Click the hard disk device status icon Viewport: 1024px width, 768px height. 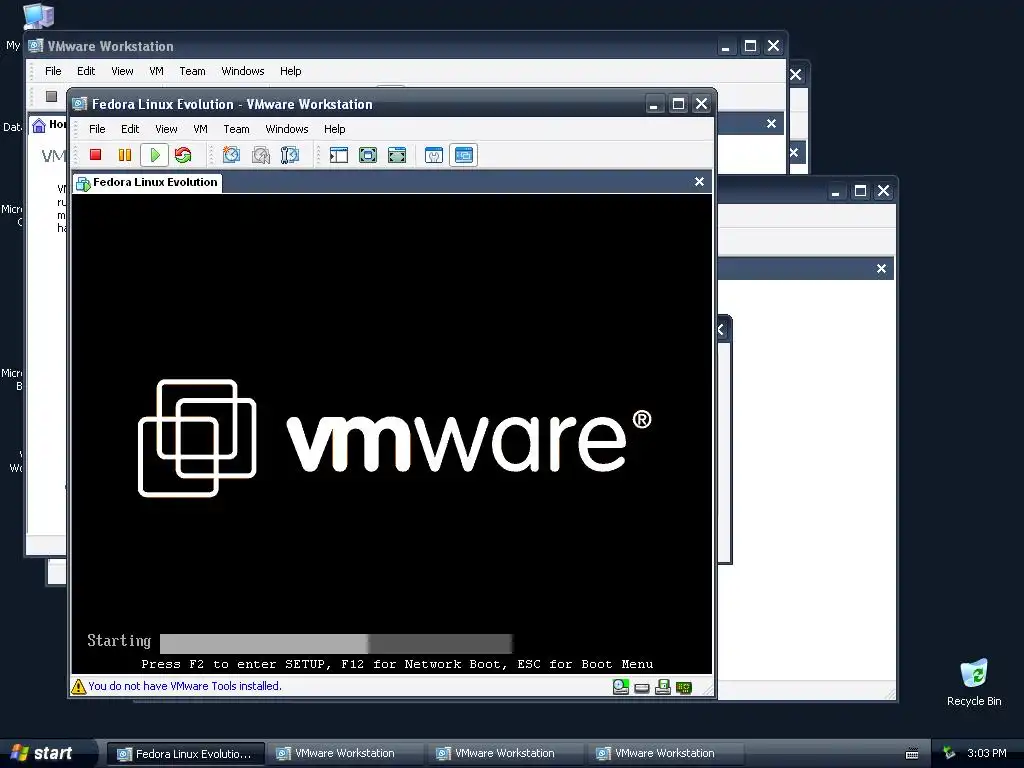[642, 688]
